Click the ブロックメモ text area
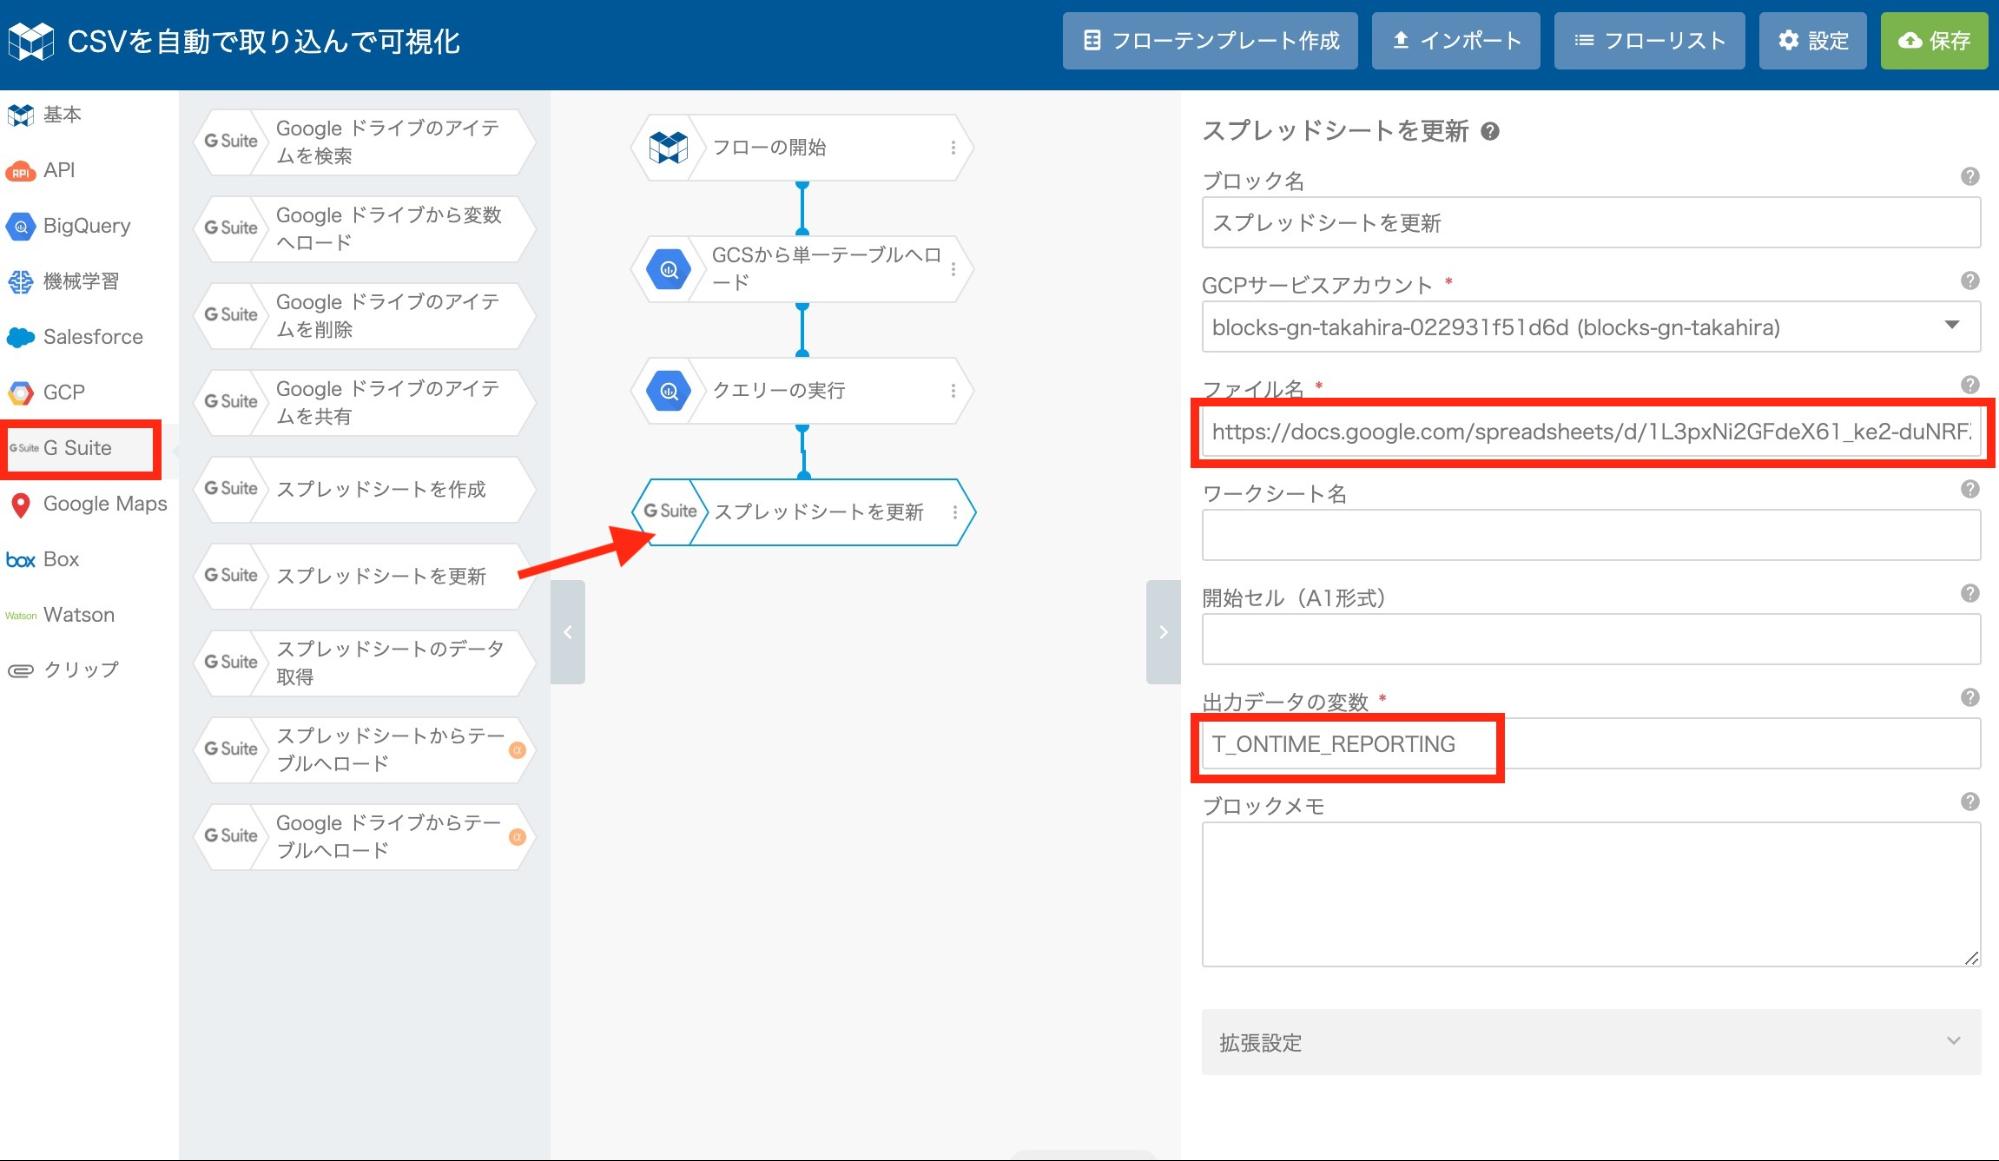Image resolution: width=1999 pixels, height=1161 pixels. (x=1591, y=895)
